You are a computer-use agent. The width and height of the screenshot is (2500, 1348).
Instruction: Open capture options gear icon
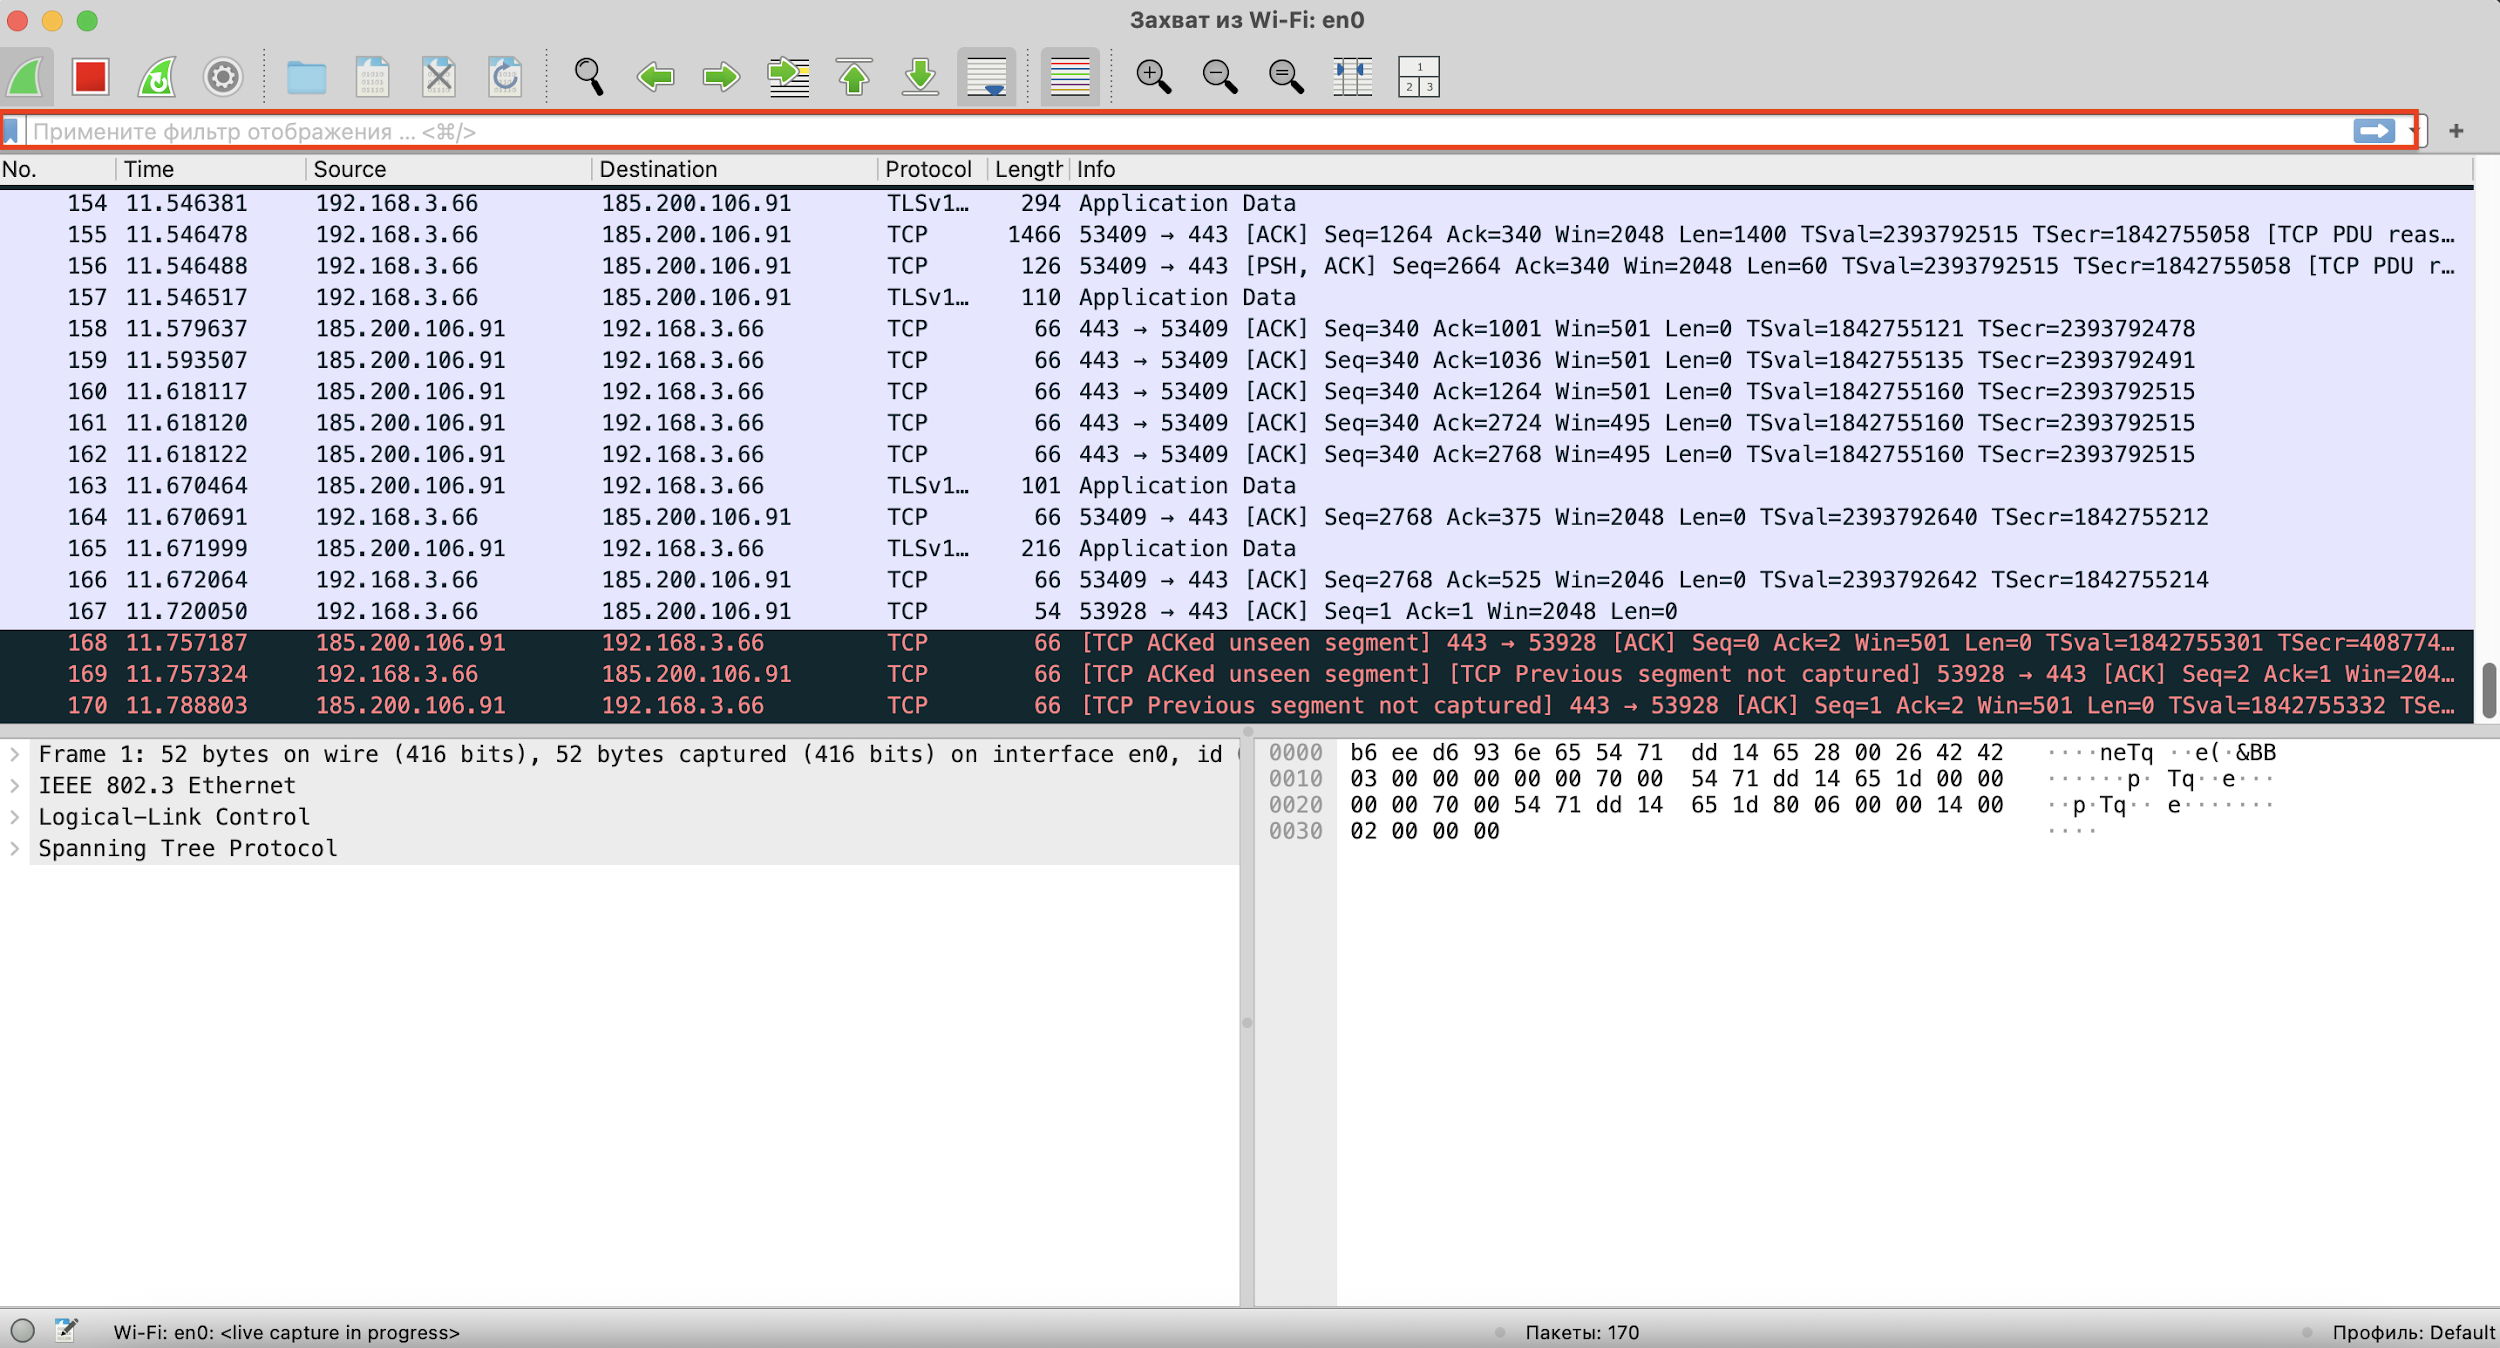[x=222, y=77]
